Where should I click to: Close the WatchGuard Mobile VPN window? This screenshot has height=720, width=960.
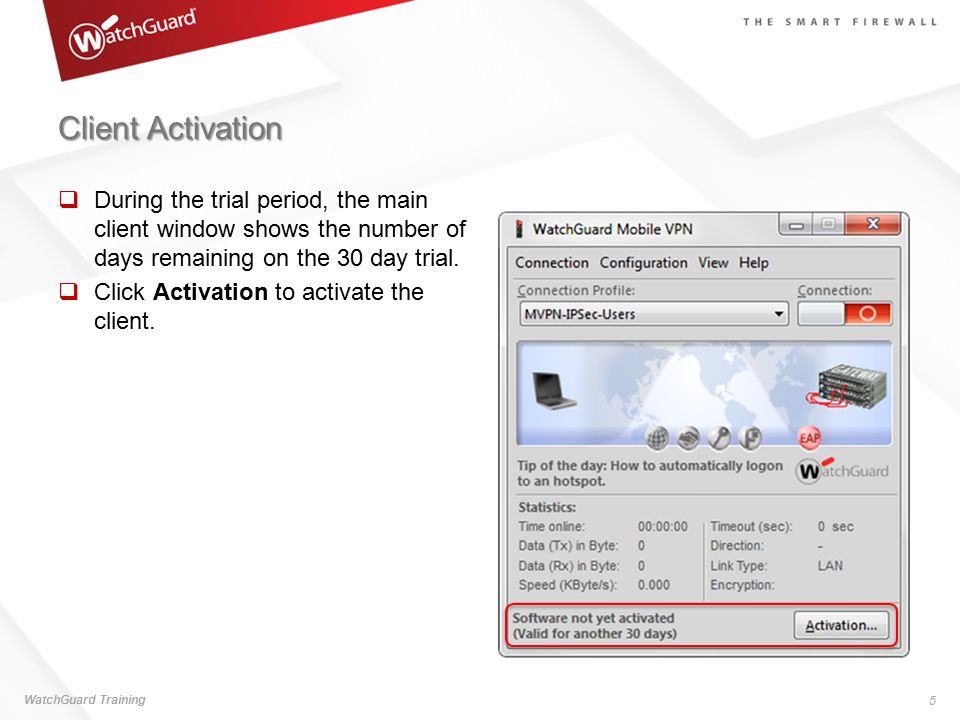872,225
